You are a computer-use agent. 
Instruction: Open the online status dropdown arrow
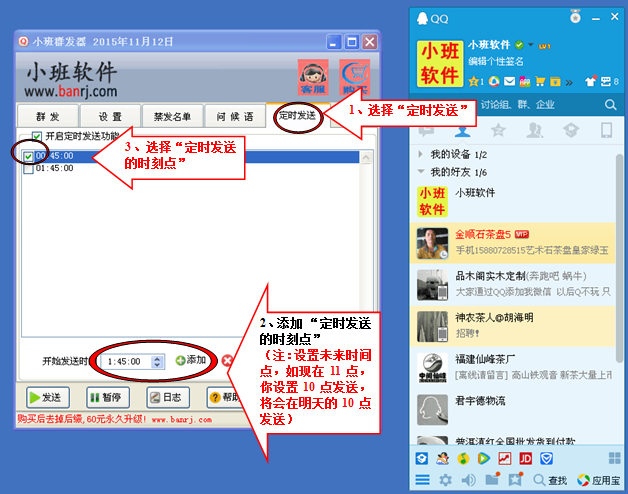(x=531, y=45)
